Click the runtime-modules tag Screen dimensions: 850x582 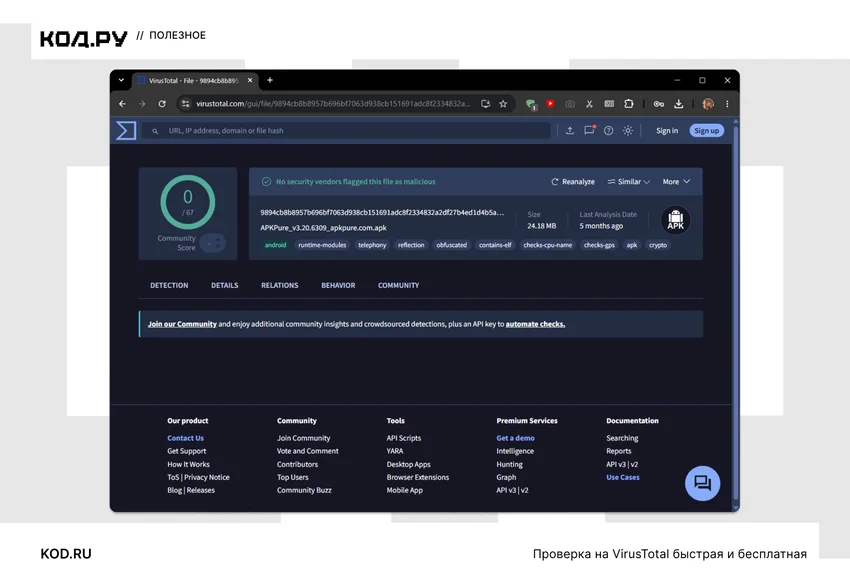[322, 245]
